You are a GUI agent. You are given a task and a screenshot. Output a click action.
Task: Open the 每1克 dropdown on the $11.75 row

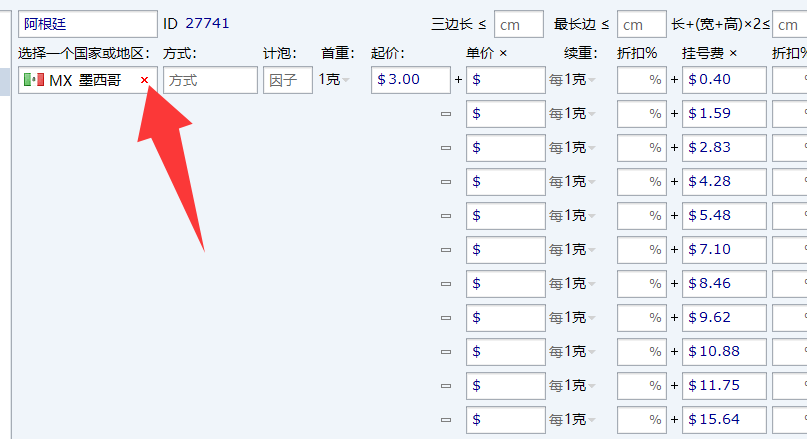point(572,386)
